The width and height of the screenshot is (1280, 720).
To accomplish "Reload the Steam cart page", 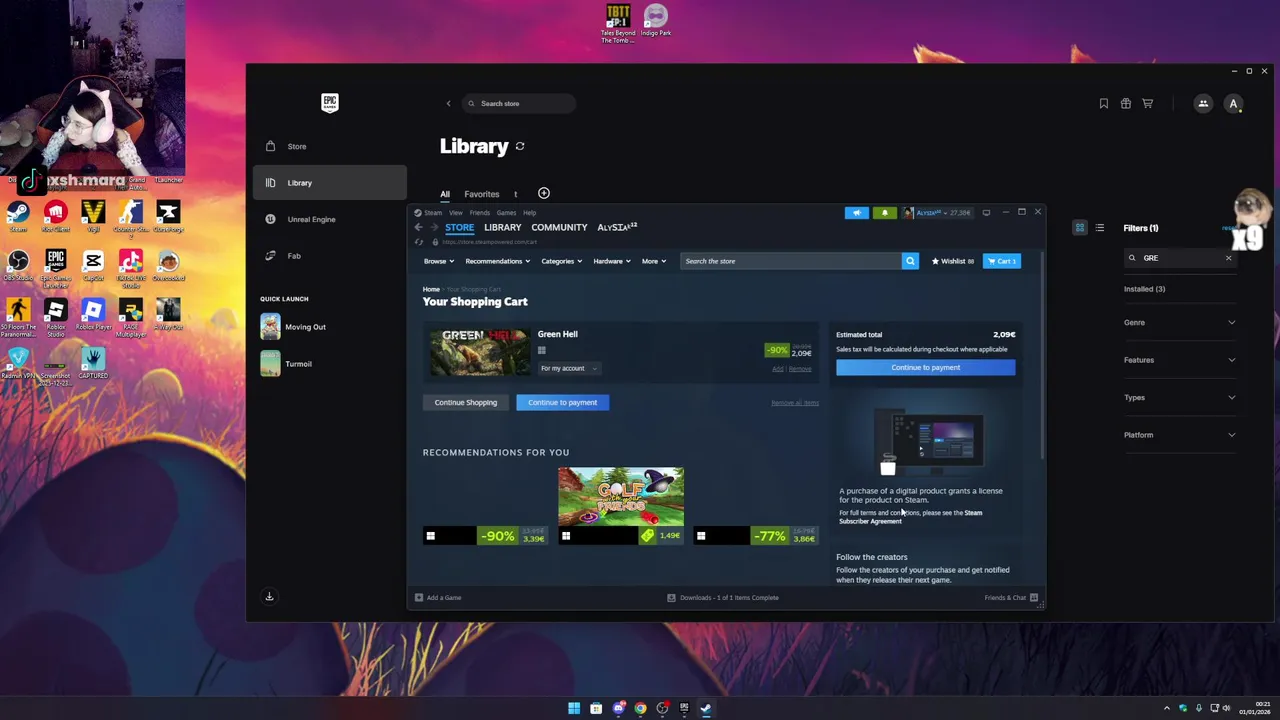I will coord(419,242).
